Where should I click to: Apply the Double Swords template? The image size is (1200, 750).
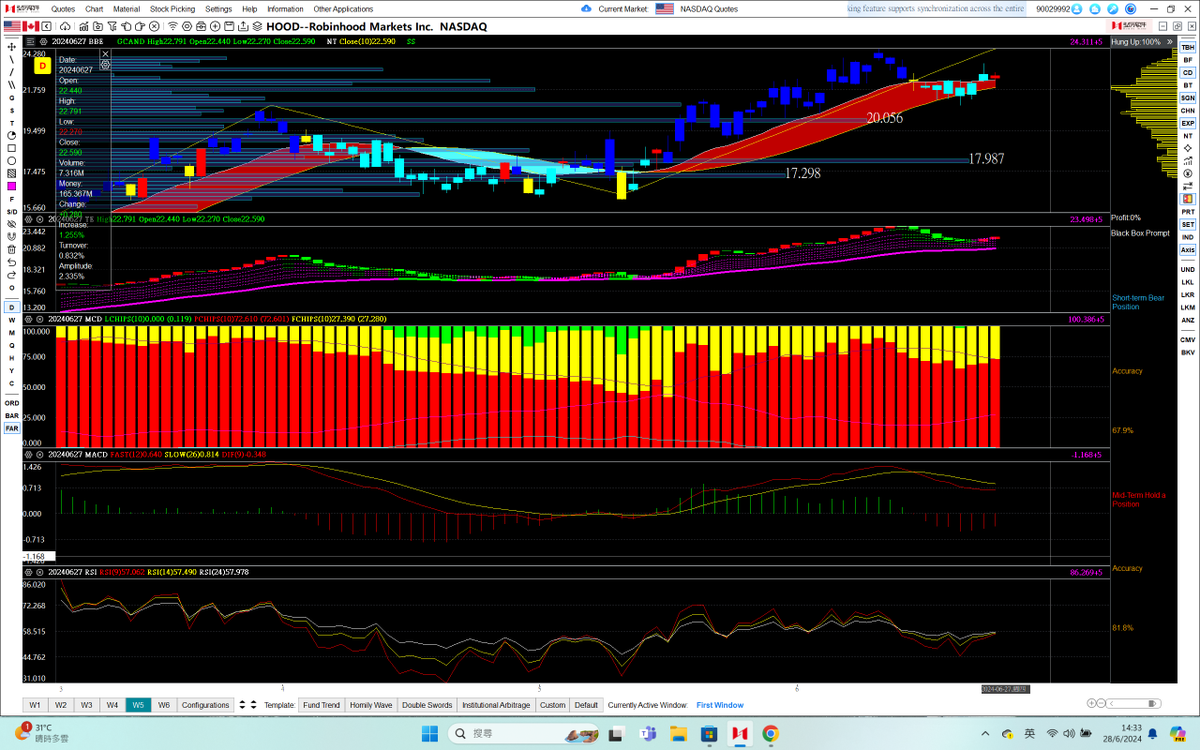tap(427, 705)
